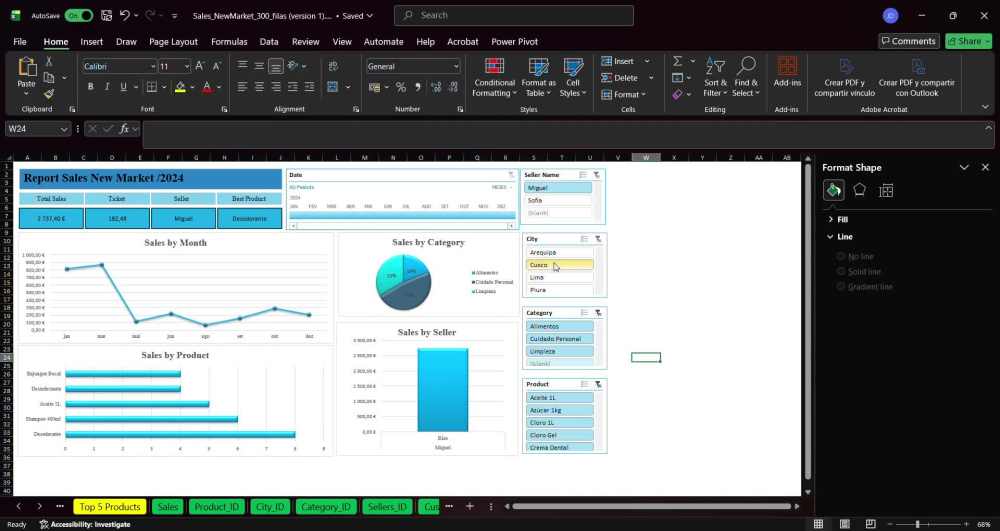
Task: Open the General number format dropdown
Action: [456, 66]
